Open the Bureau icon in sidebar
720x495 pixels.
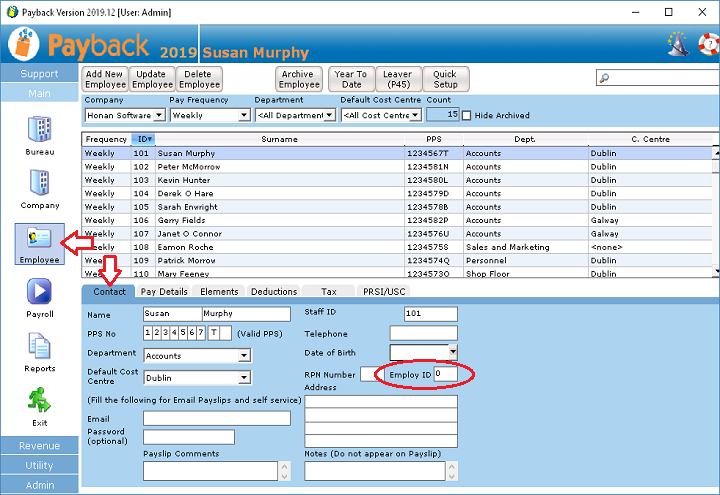coord(39,130)
